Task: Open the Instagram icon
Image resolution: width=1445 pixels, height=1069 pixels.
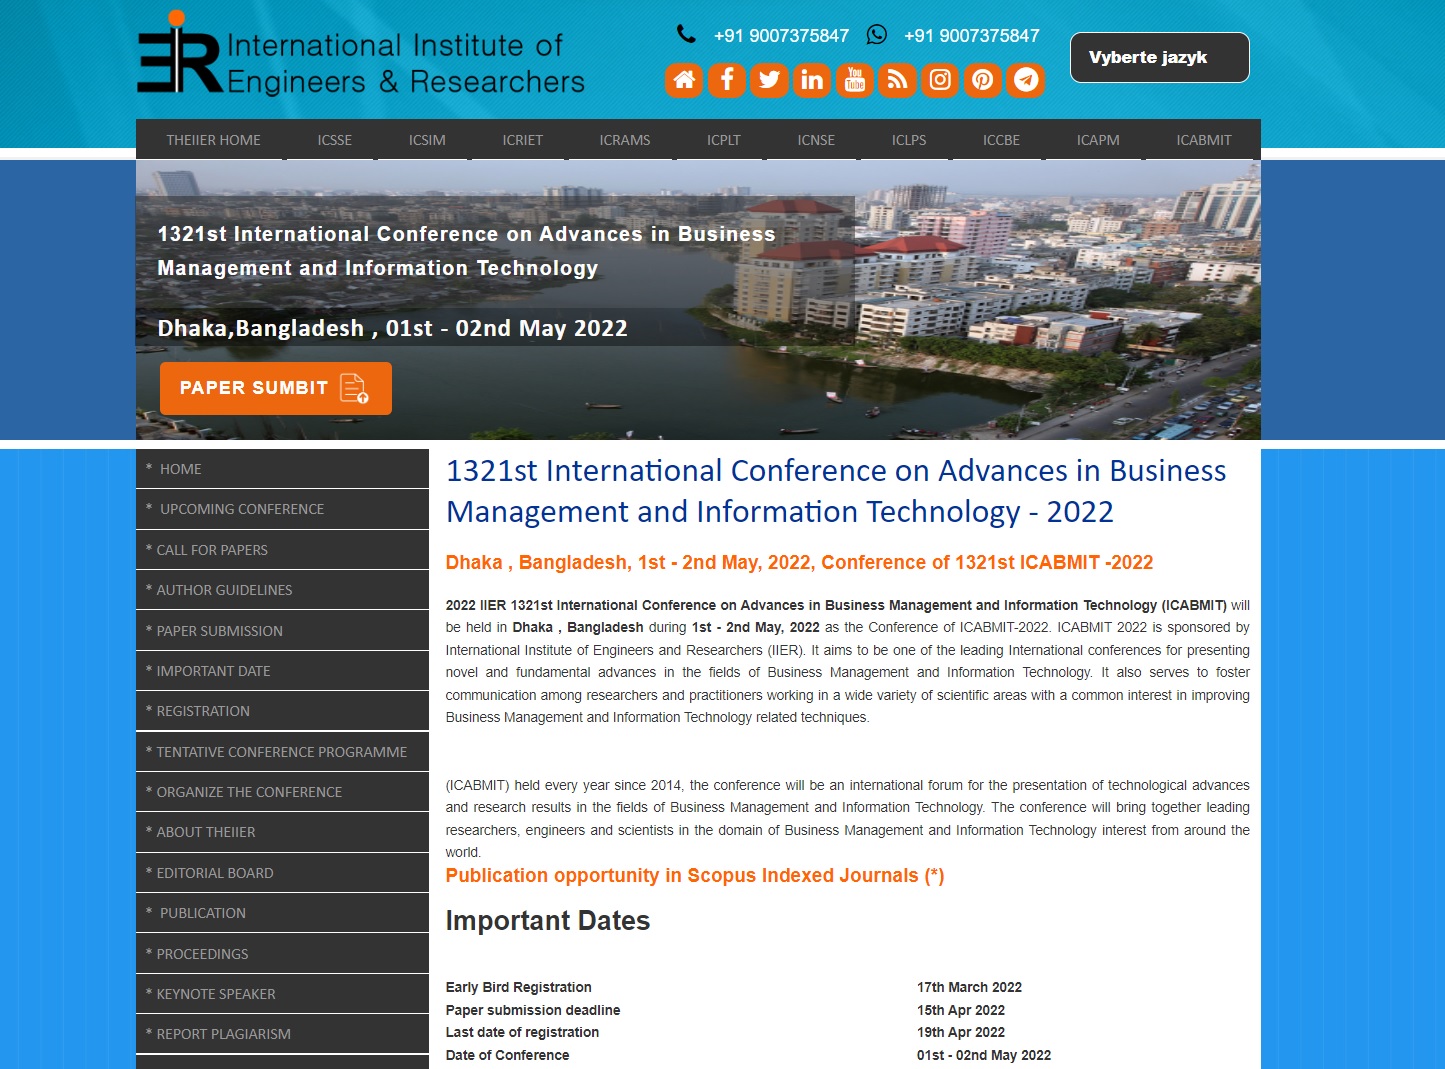Action: tap(939, 80)
